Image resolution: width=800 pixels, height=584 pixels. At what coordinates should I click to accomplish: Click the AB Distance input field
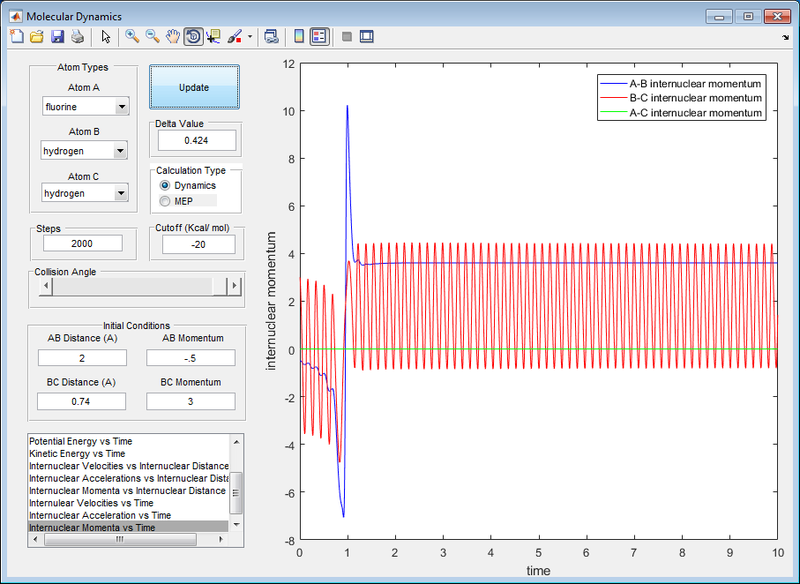click(82, 358)
